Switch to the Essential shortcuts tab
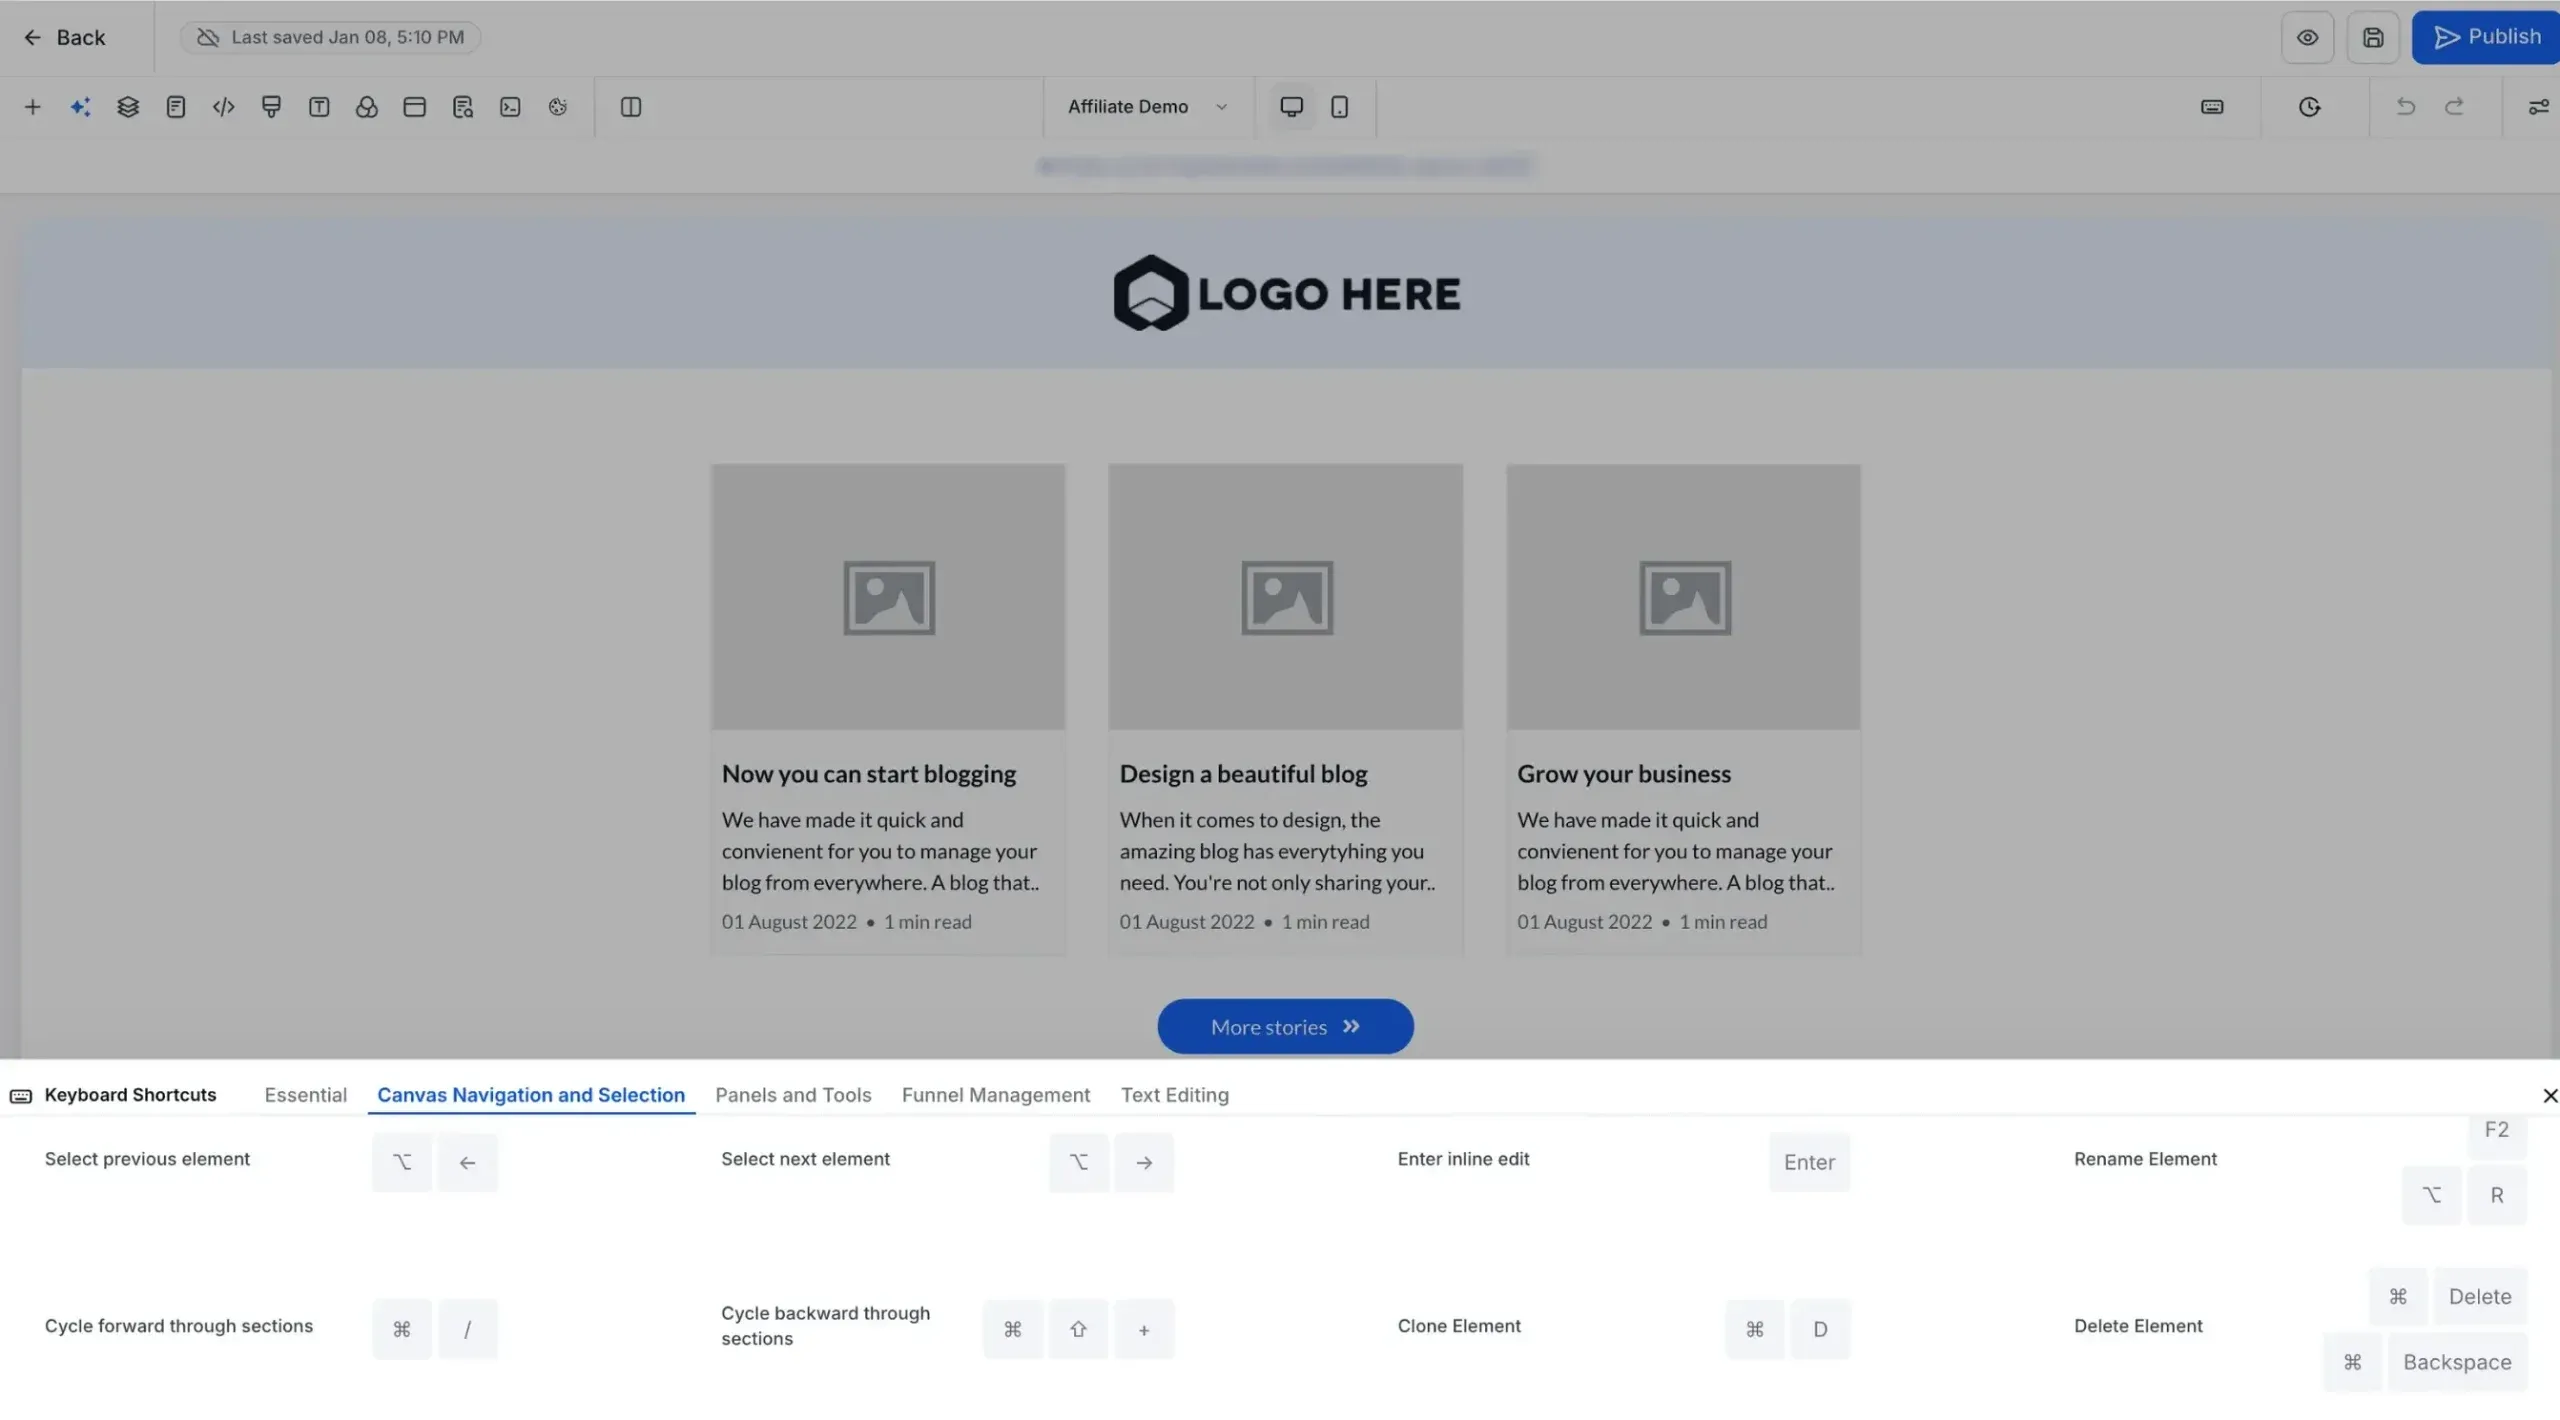This screenshot has height=1420, width=2560. click(305, 1094)
